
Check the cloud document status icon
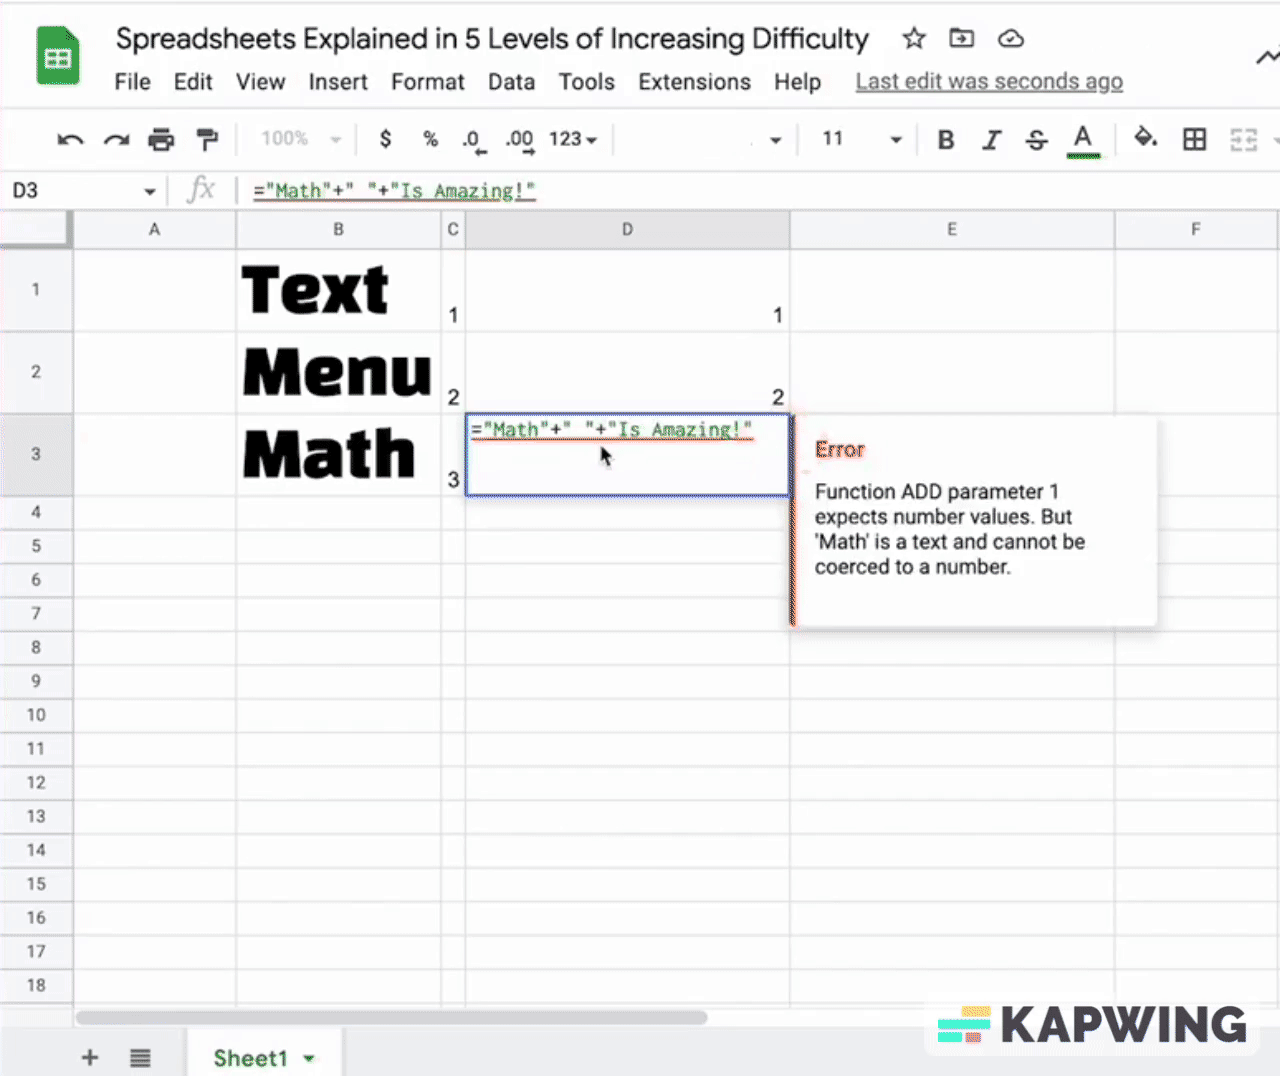click(1011, 38)
